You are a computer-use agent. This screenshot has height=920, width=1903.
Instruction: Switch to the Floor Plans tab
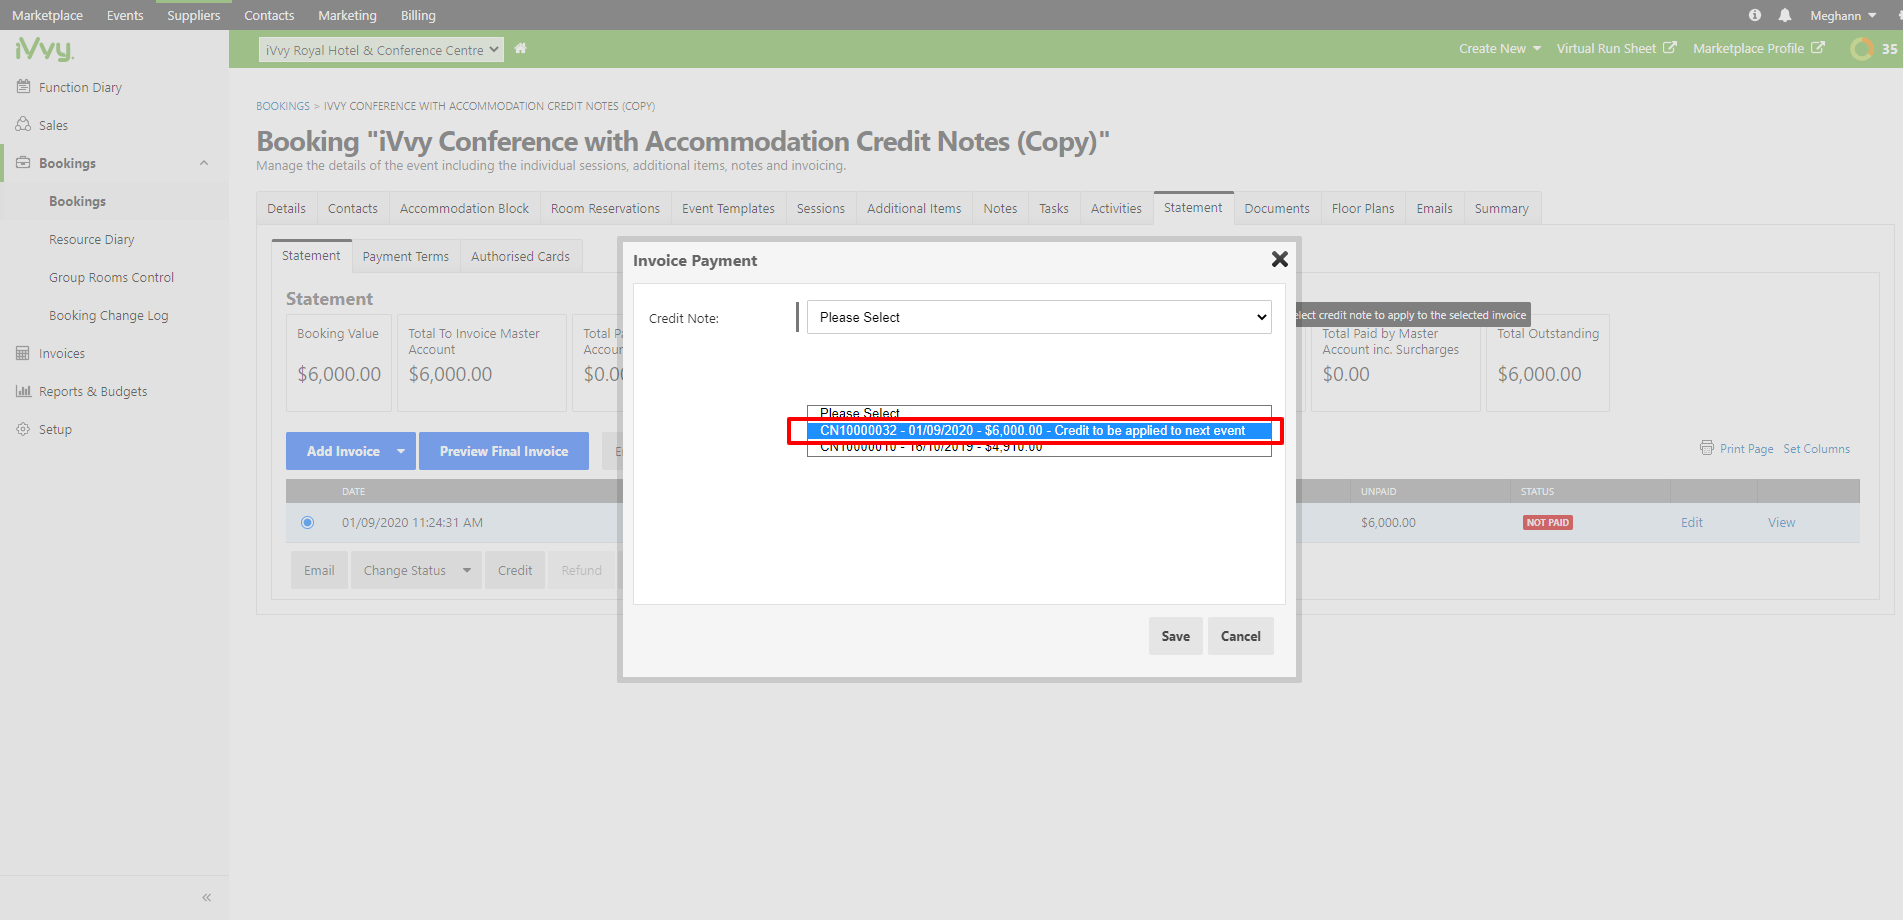pos(1362,208)
